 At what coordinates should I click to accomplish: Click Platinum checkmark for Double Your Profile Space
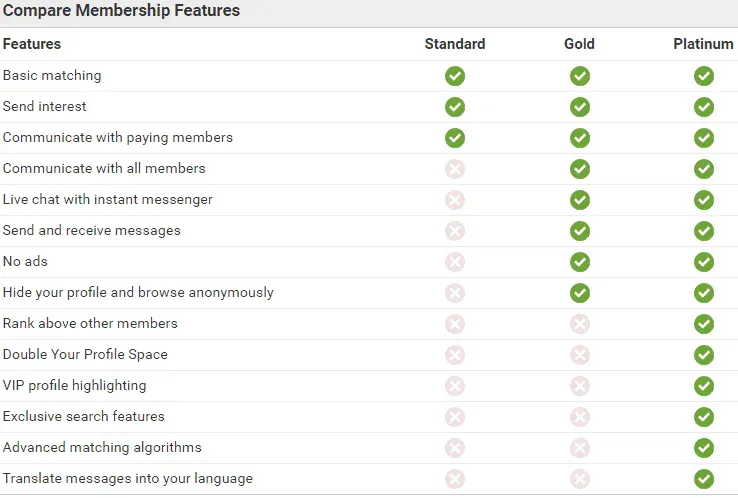pos(704,355)
